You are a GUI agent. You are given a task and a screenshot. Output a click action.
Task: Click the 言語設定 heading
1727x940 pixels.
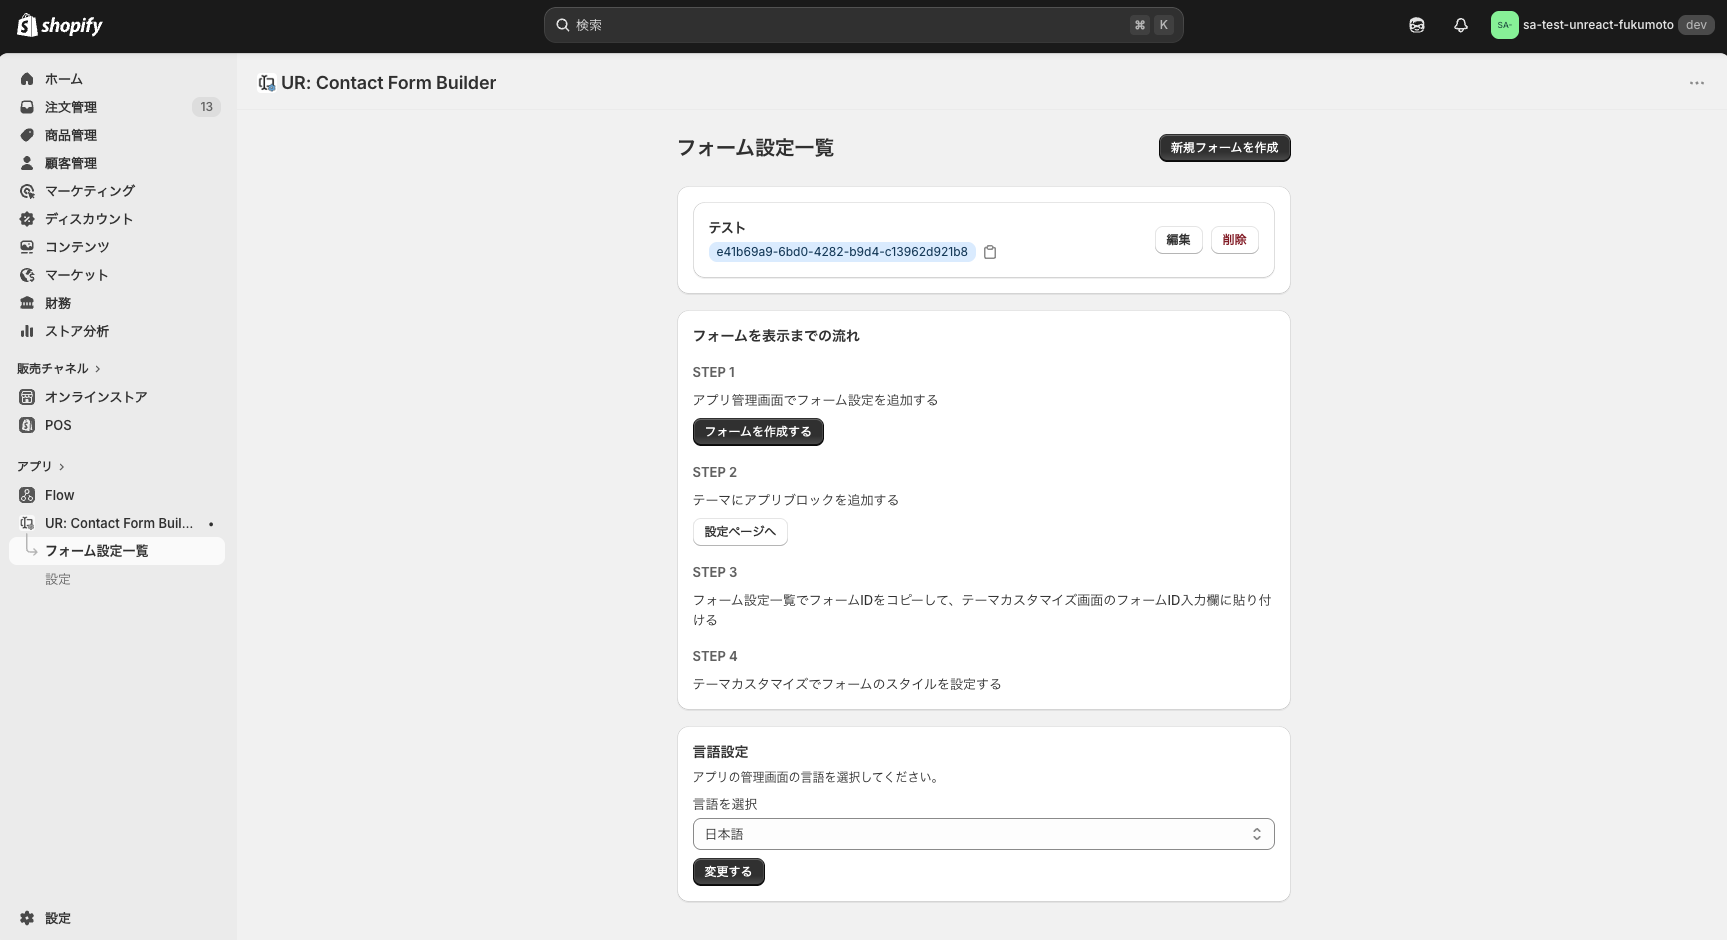[x=720, y=752]
